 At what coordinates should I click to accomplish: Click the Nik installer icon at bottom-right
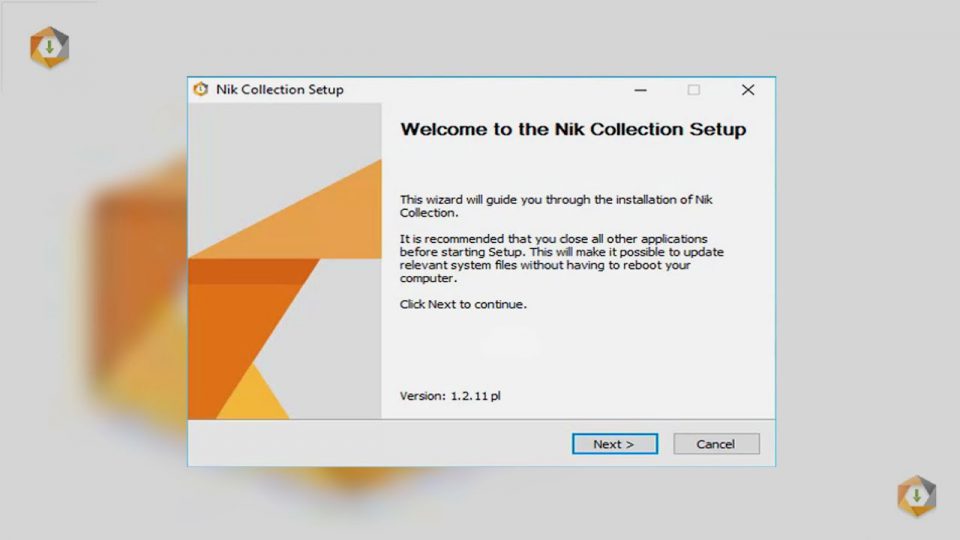(917, 496)
